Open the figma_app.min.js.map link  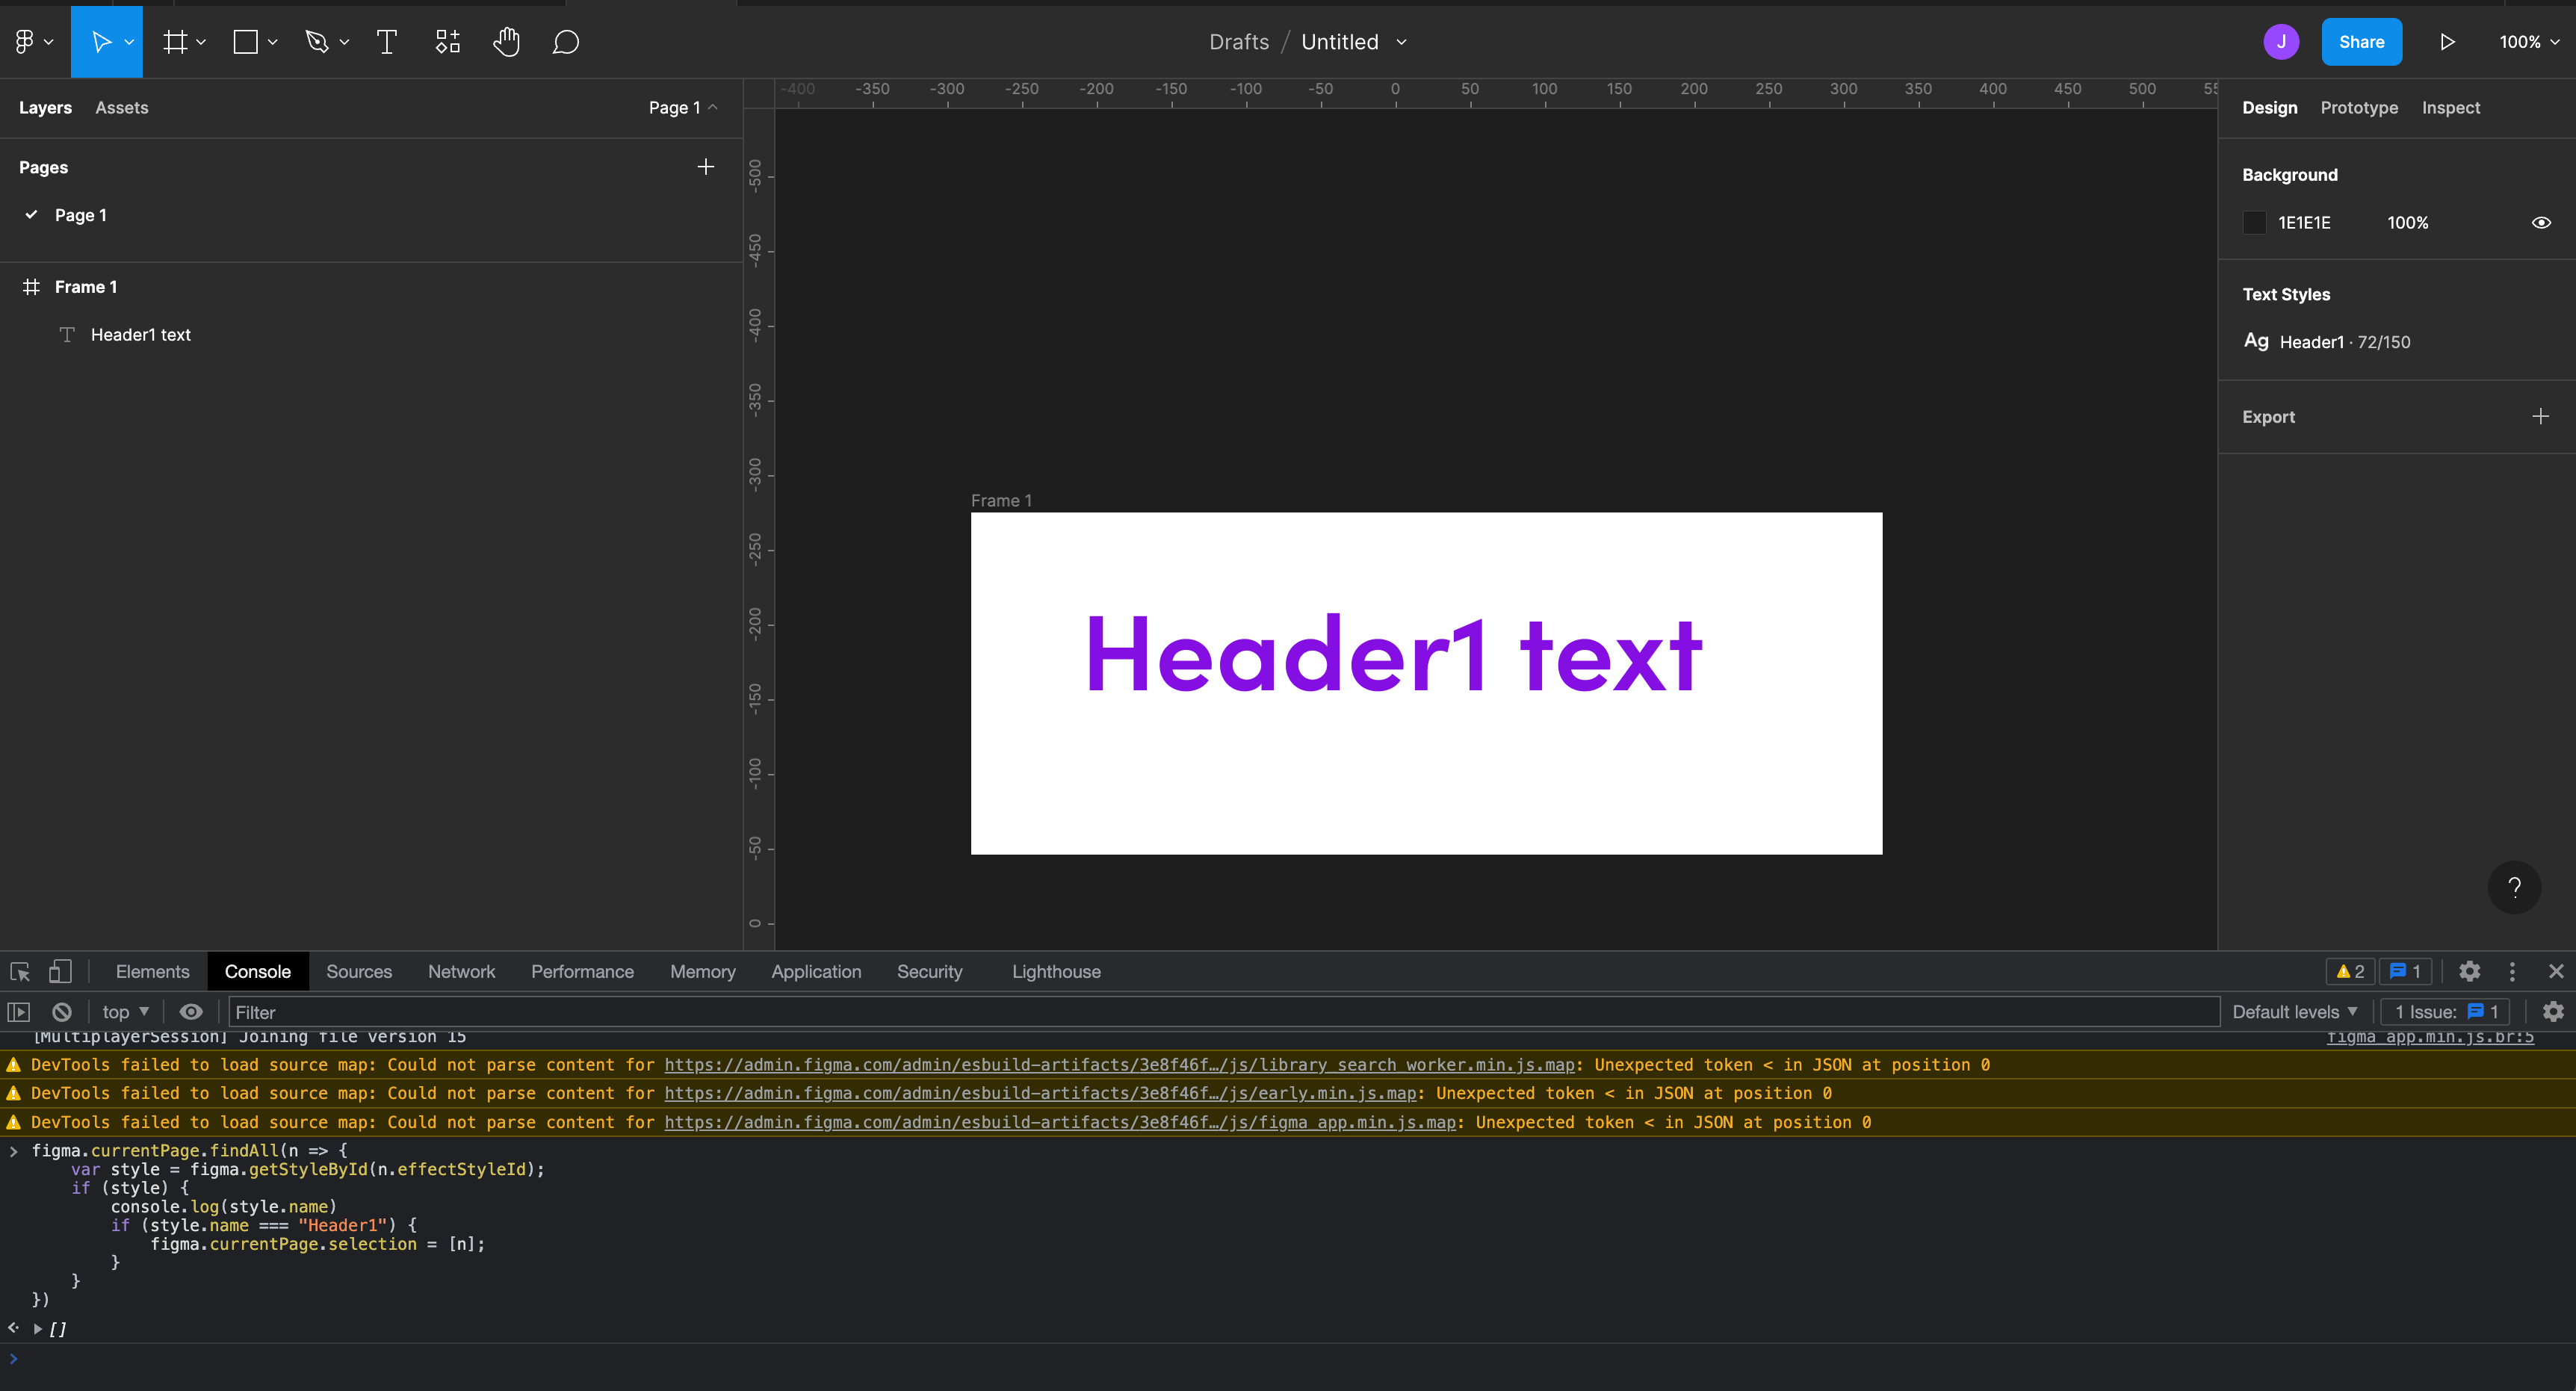tap(1060, 1122)
